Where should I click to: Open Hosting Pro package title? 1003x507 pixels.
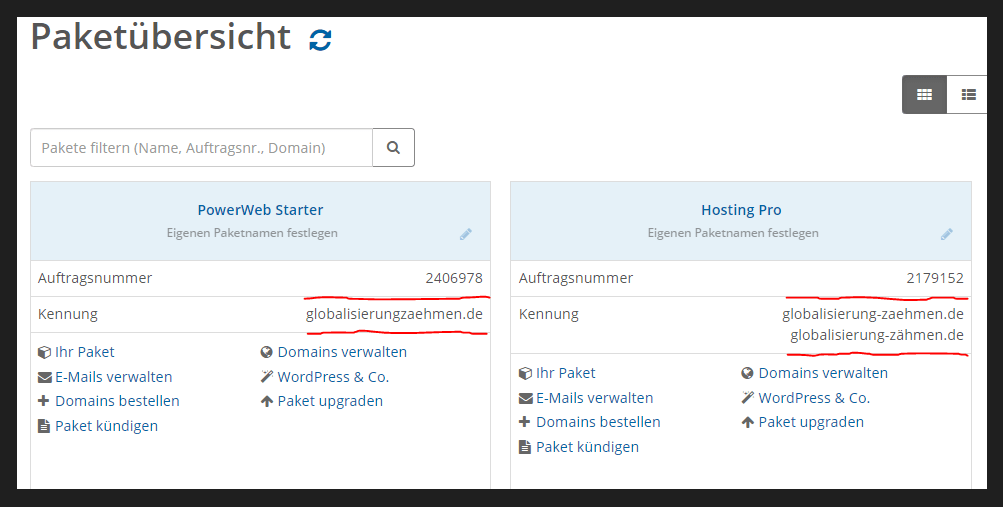point(741,210)
